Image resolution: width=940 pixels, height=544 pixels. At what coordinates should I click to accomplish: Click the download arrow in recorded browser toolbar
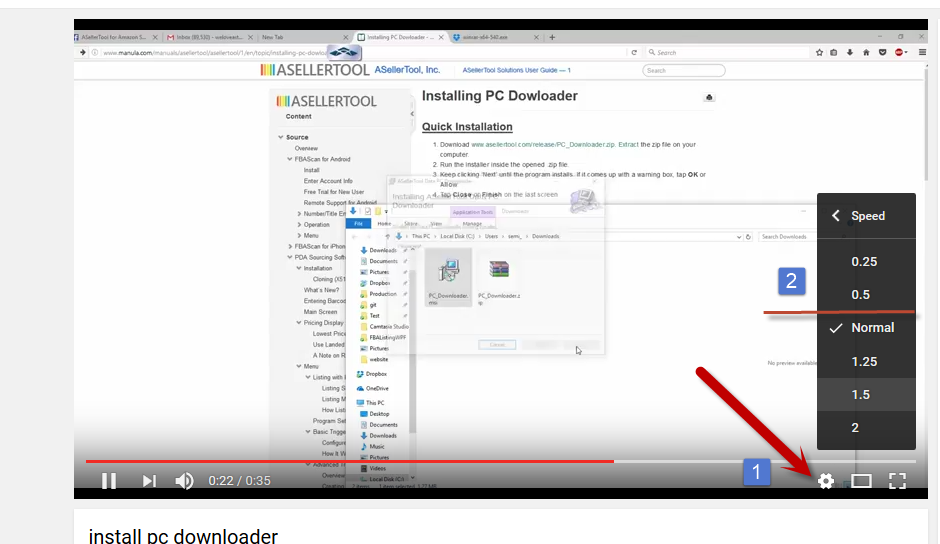(x=849, y=53)
